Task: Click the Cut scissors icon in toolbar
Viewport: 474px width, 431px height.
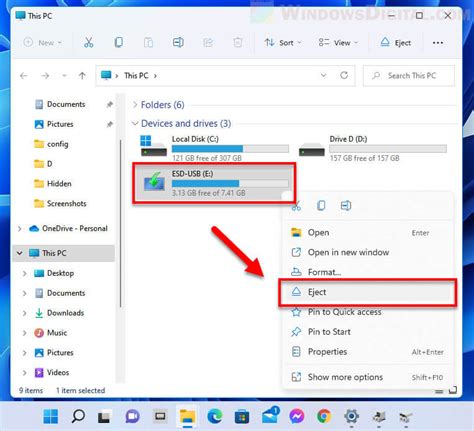Action: click(x=88, y=42)
